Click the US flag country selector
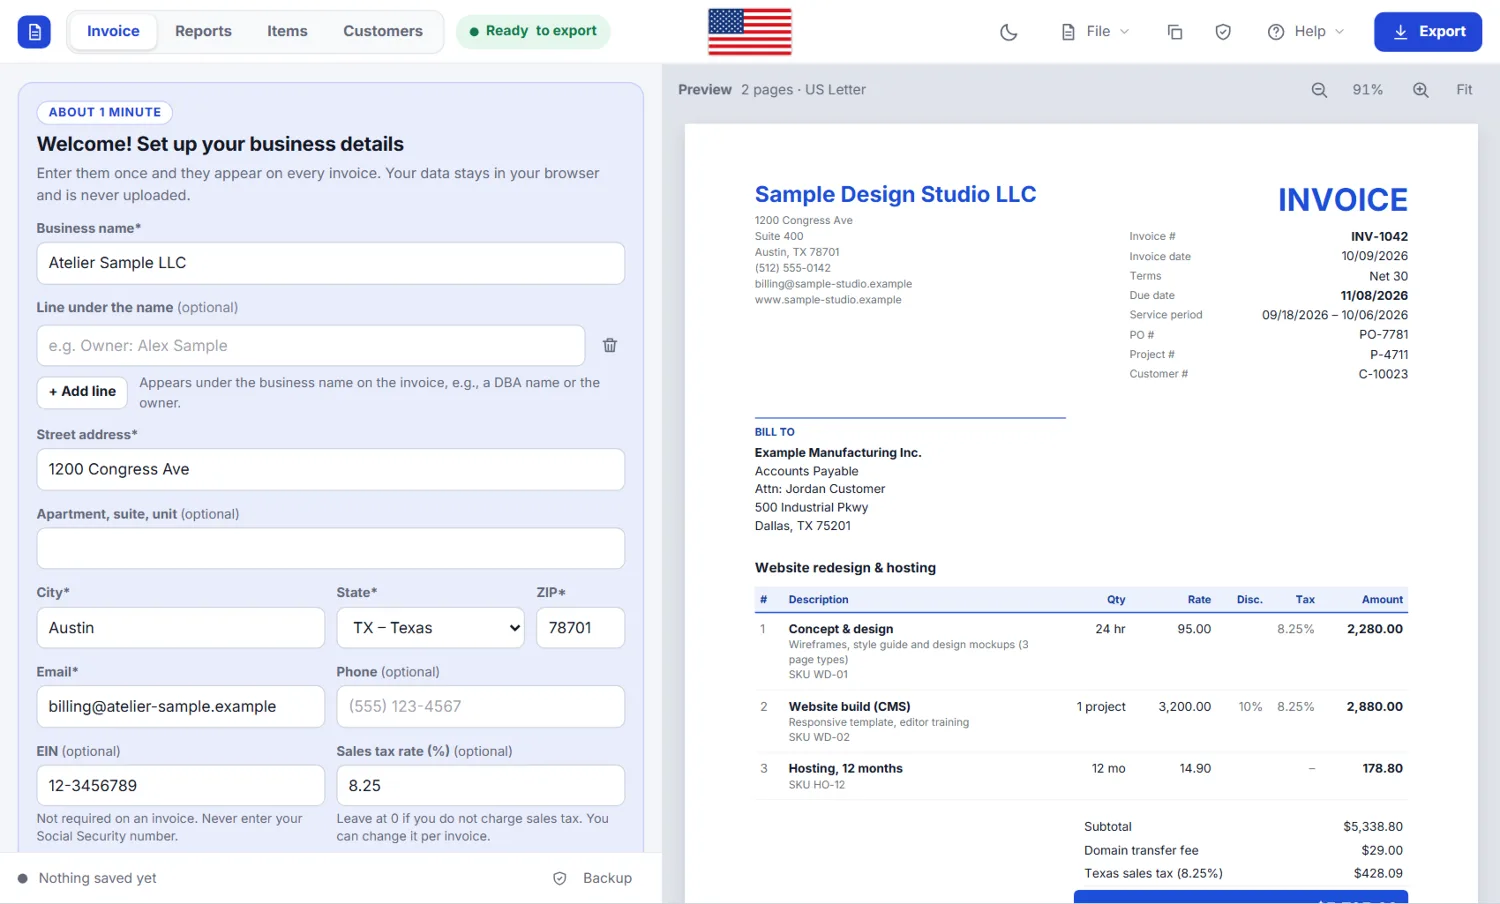 click(x=750, y=31)
